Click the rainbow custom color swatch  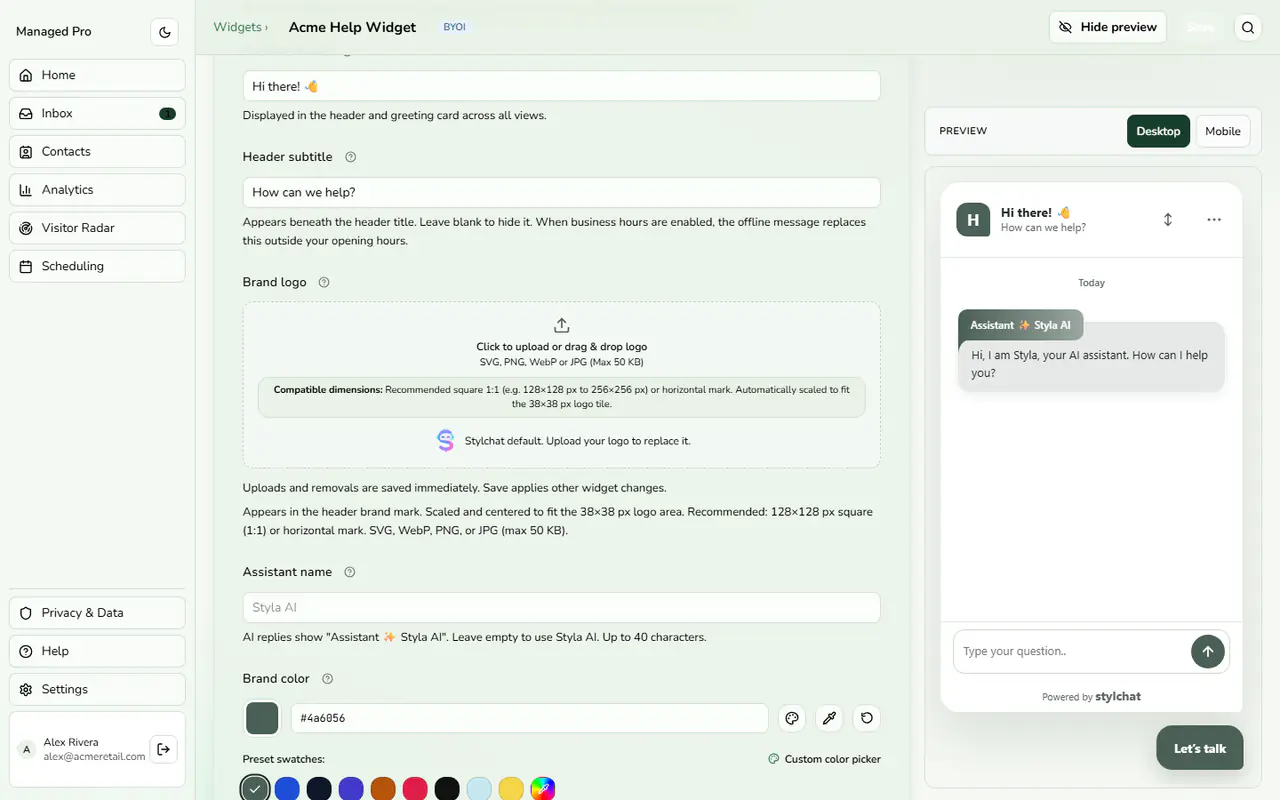pyautogui.click(x=543, y=789)
